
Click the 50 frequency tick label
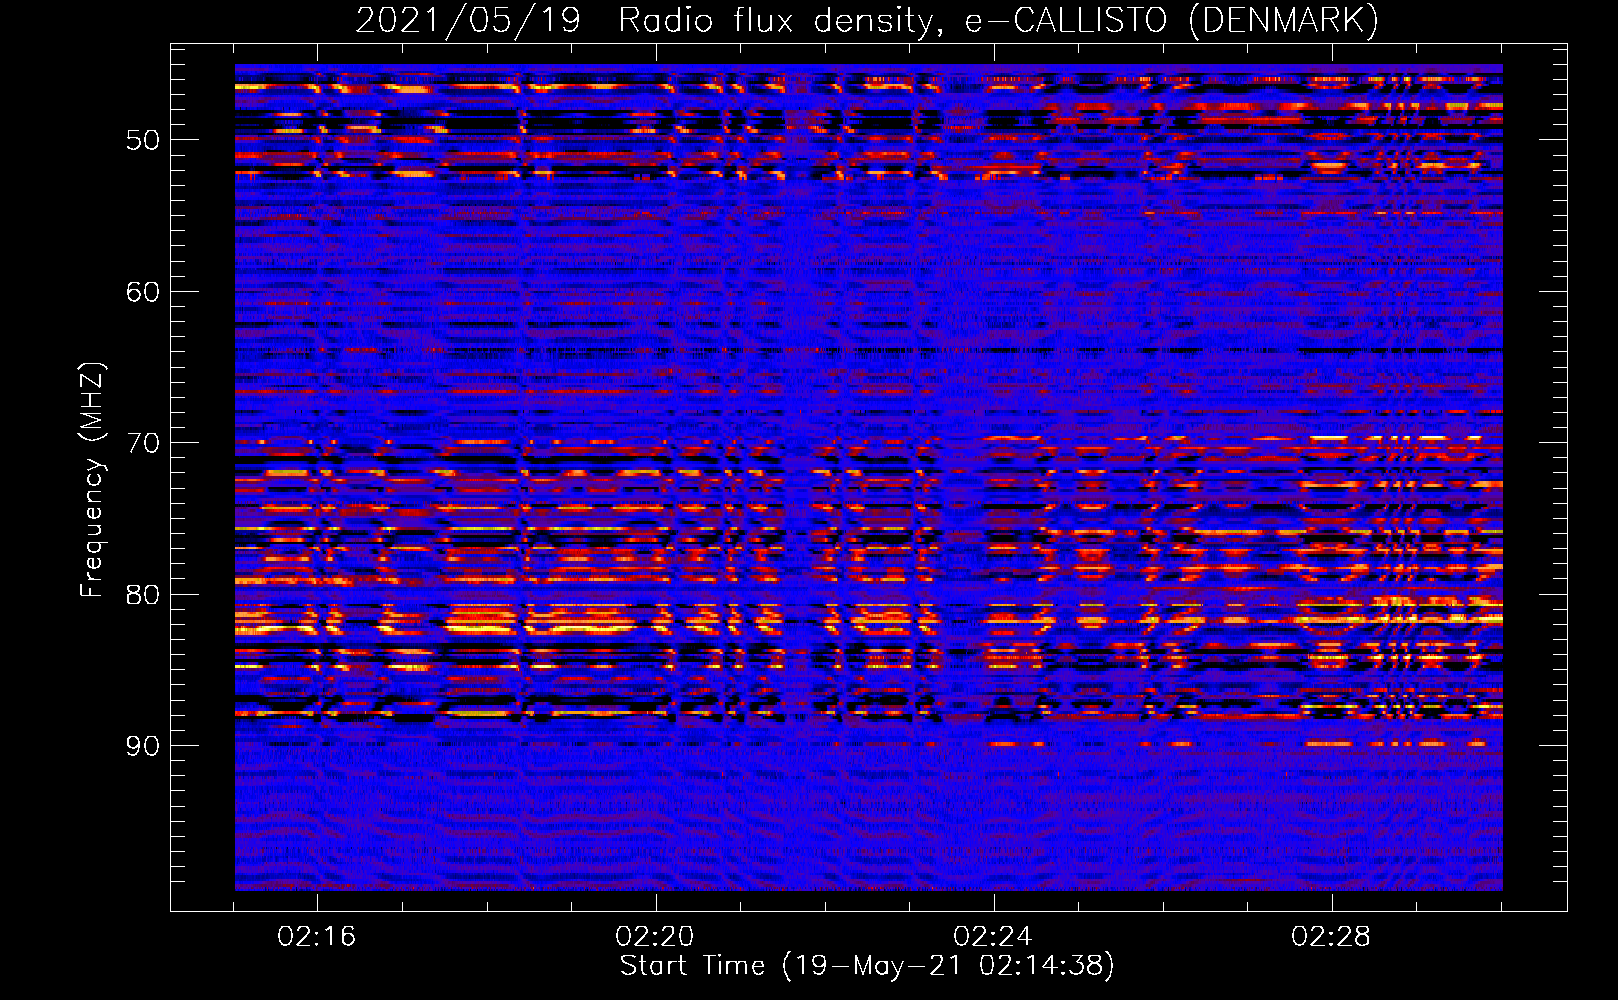tap(143, 140)
